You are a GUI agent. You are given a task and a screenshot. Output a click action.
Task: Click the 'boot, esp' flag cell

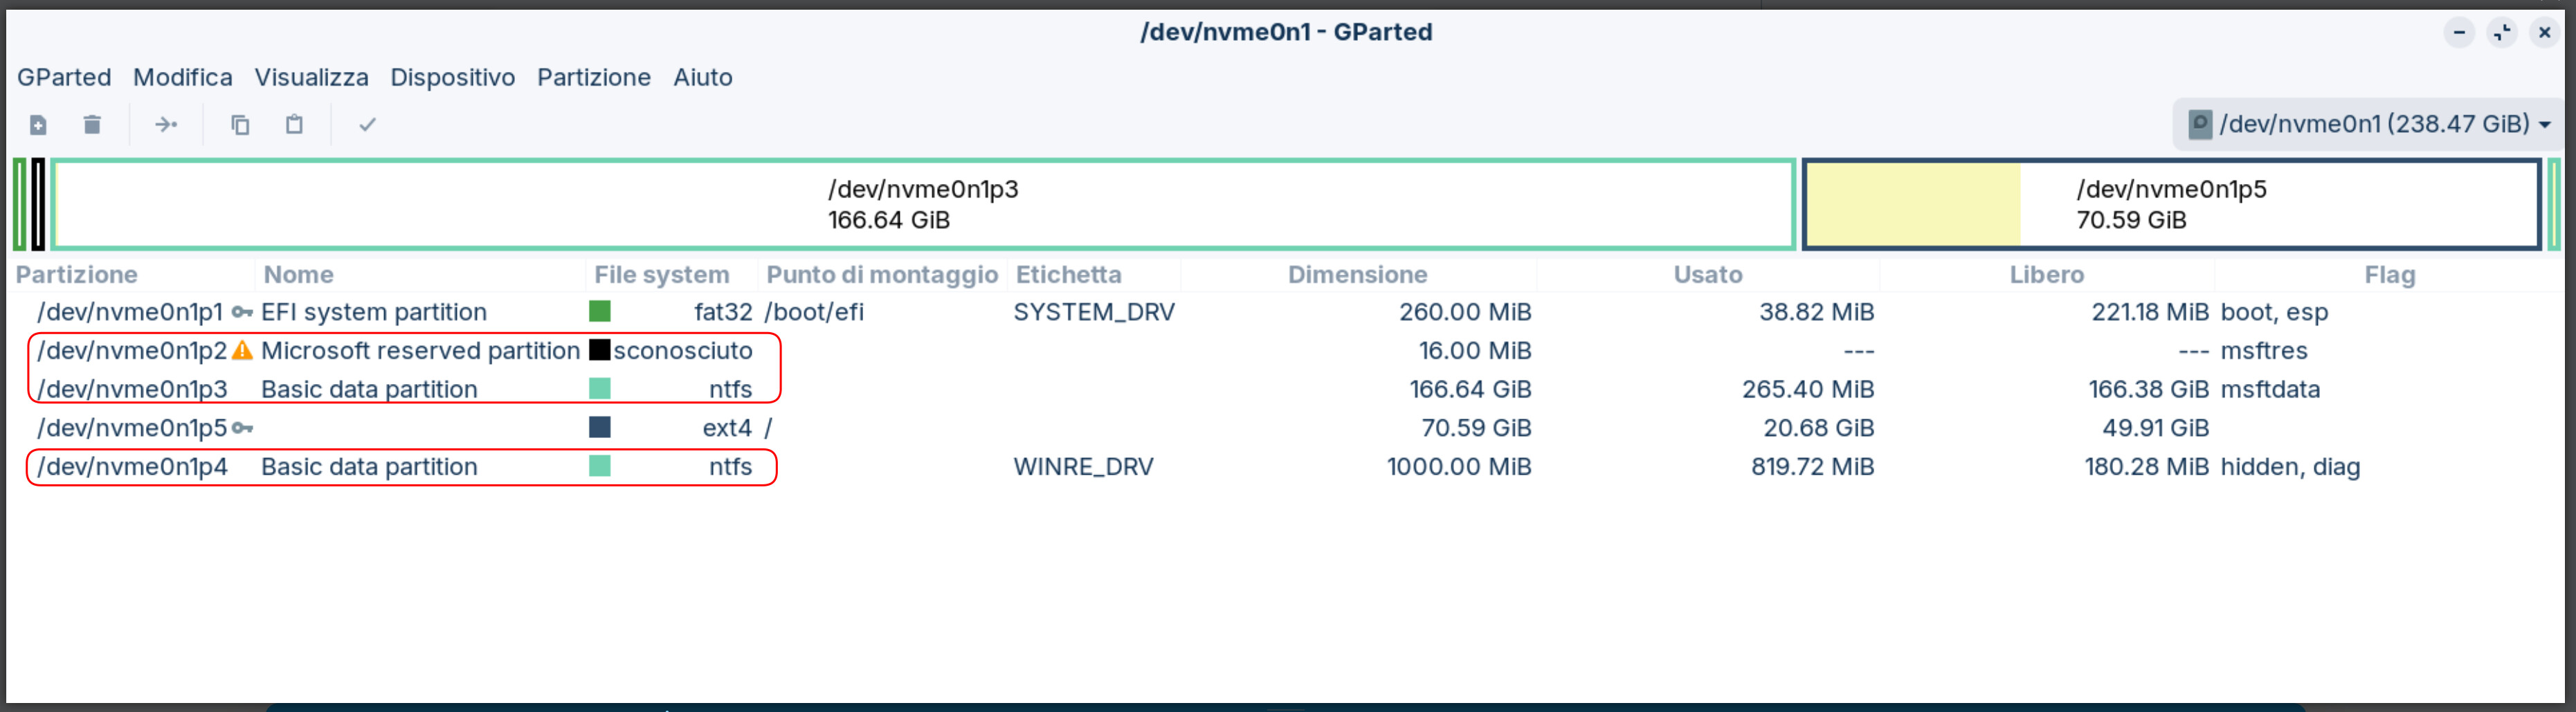pyautogui.click(x=2274, y=312)
